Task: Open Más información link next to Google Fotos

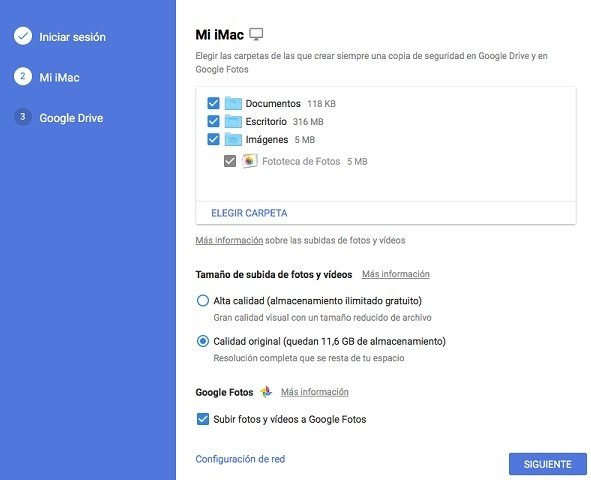Action: [x=315, y=392]
